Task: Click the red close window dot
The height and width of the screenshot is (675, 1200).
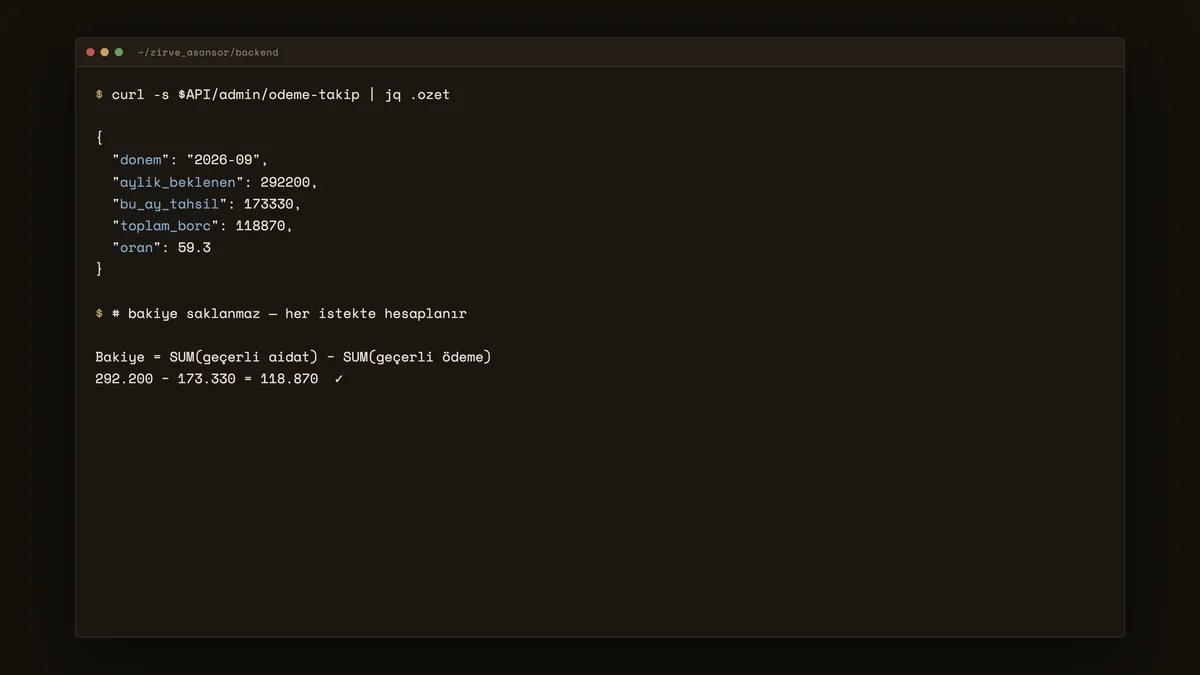Action: tap(90, 52)
